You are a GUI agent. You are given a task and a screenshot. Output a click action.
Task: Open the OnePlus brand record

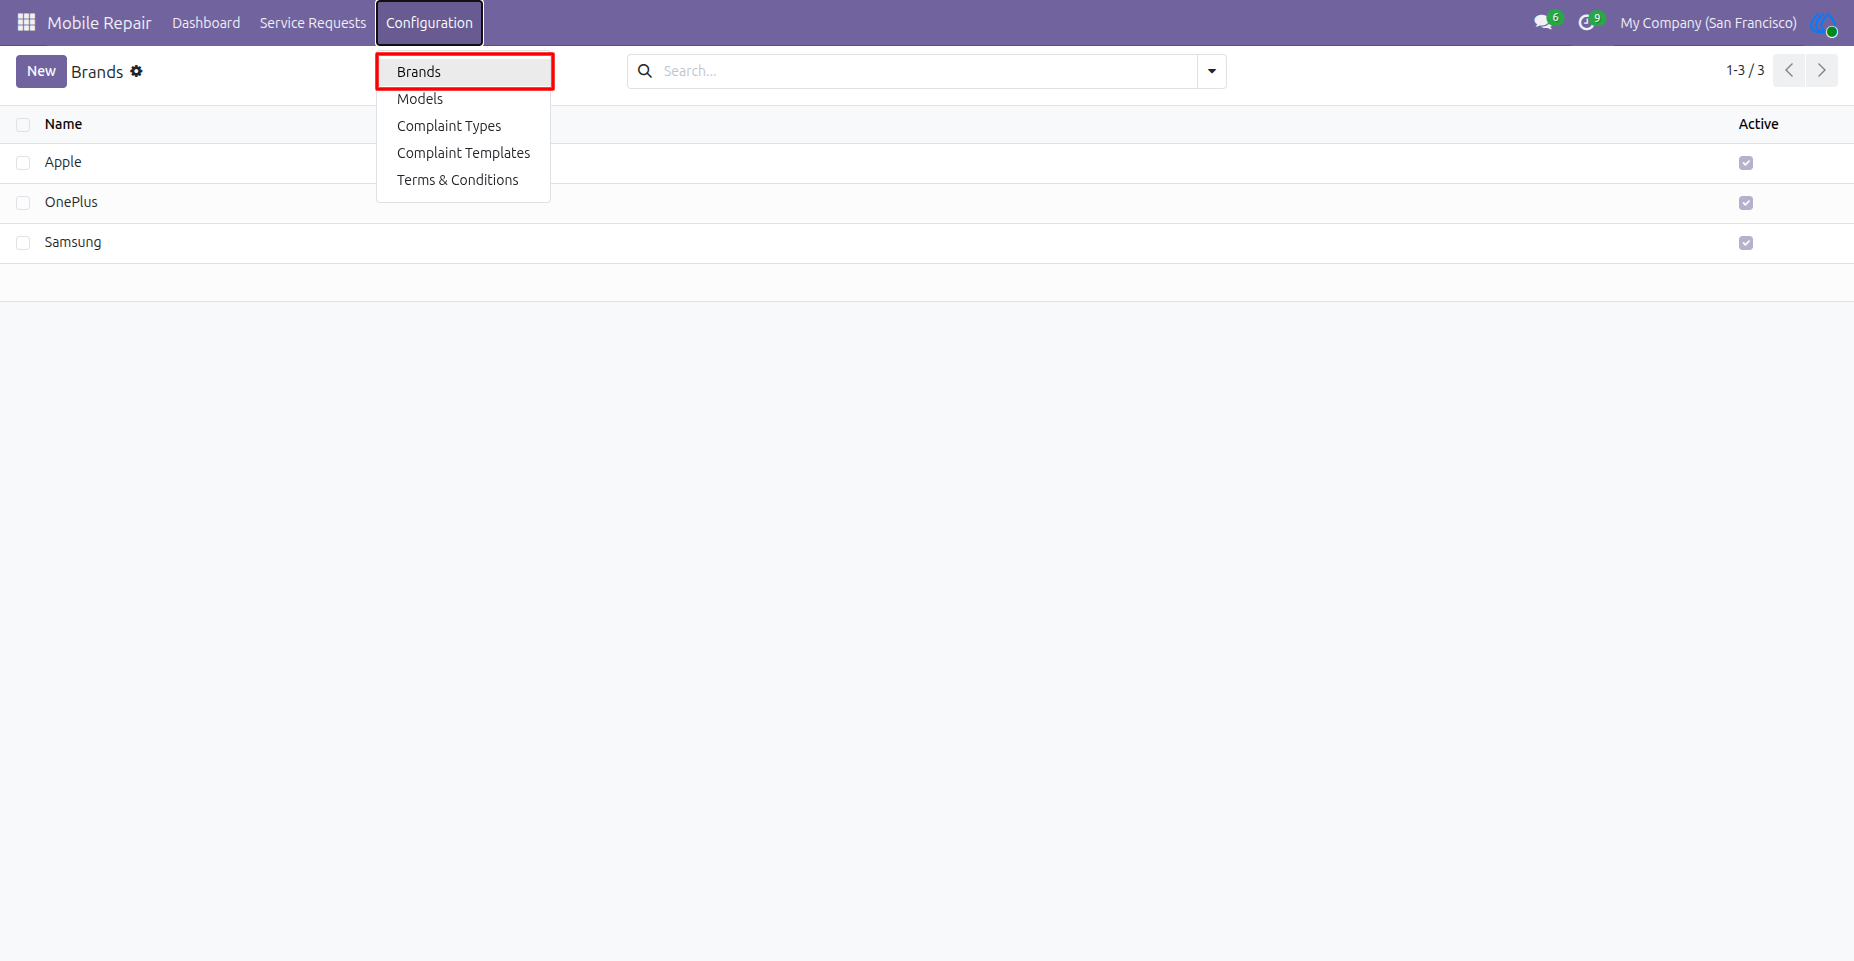(x=71, y=202)
